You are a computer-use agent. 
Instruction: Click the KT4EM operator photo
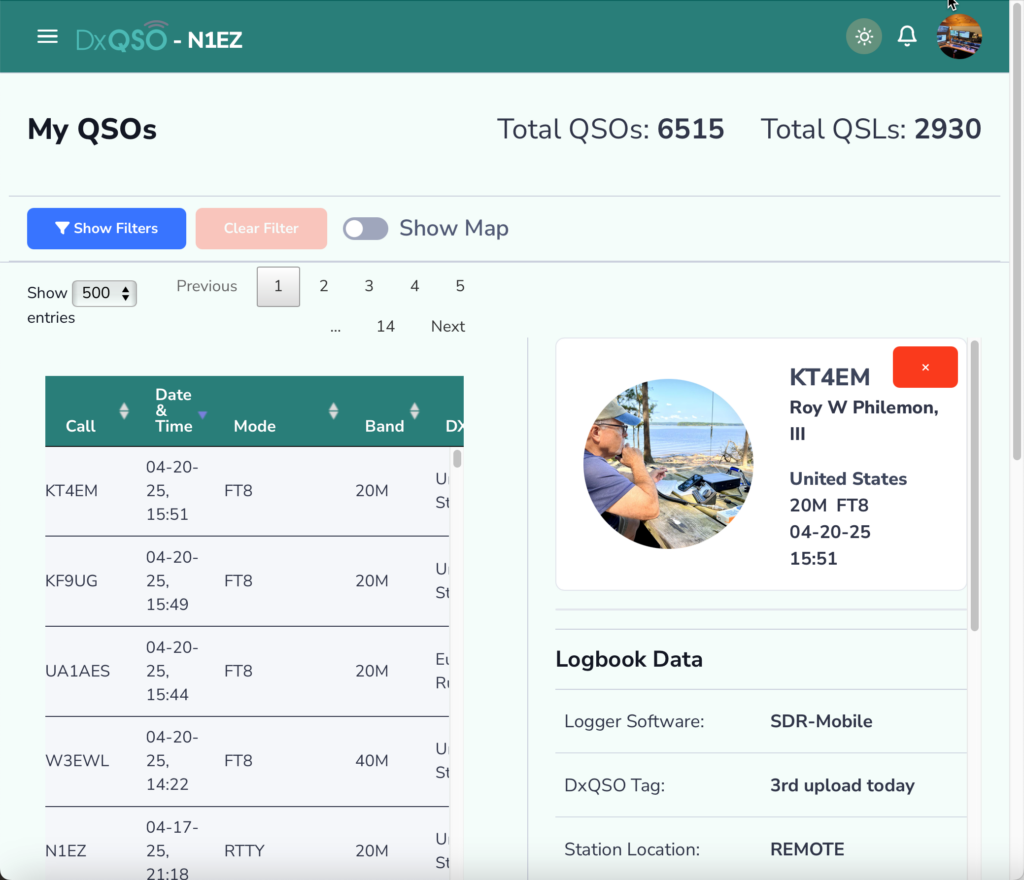(668, 464)
